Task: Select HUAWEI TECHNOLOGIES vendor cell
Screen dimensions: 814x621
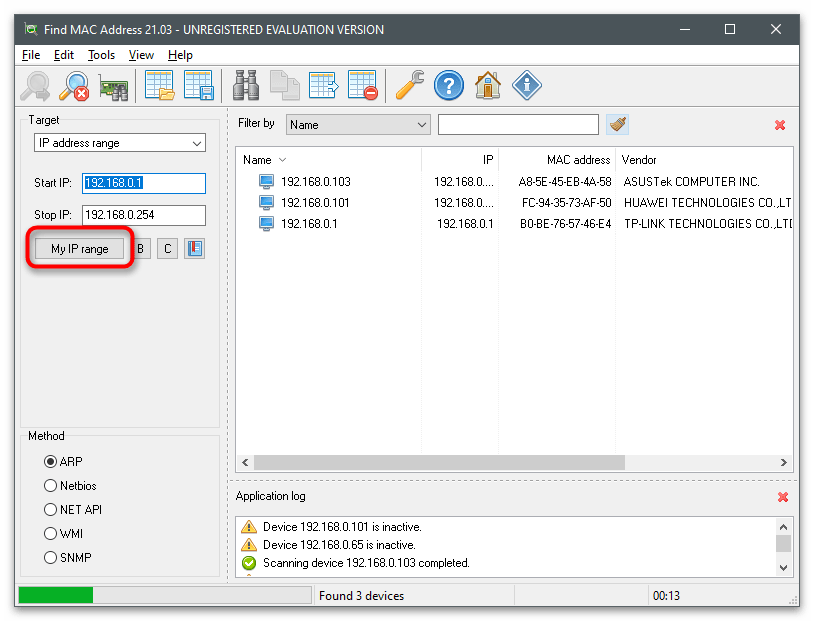Action: click(x=708, y=202)
